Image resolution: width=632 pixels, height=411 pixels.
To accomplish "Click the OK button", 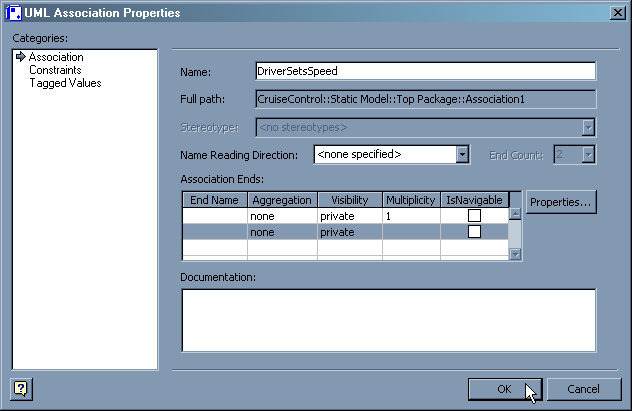I will pyautogui.click(x=505, y=388).
